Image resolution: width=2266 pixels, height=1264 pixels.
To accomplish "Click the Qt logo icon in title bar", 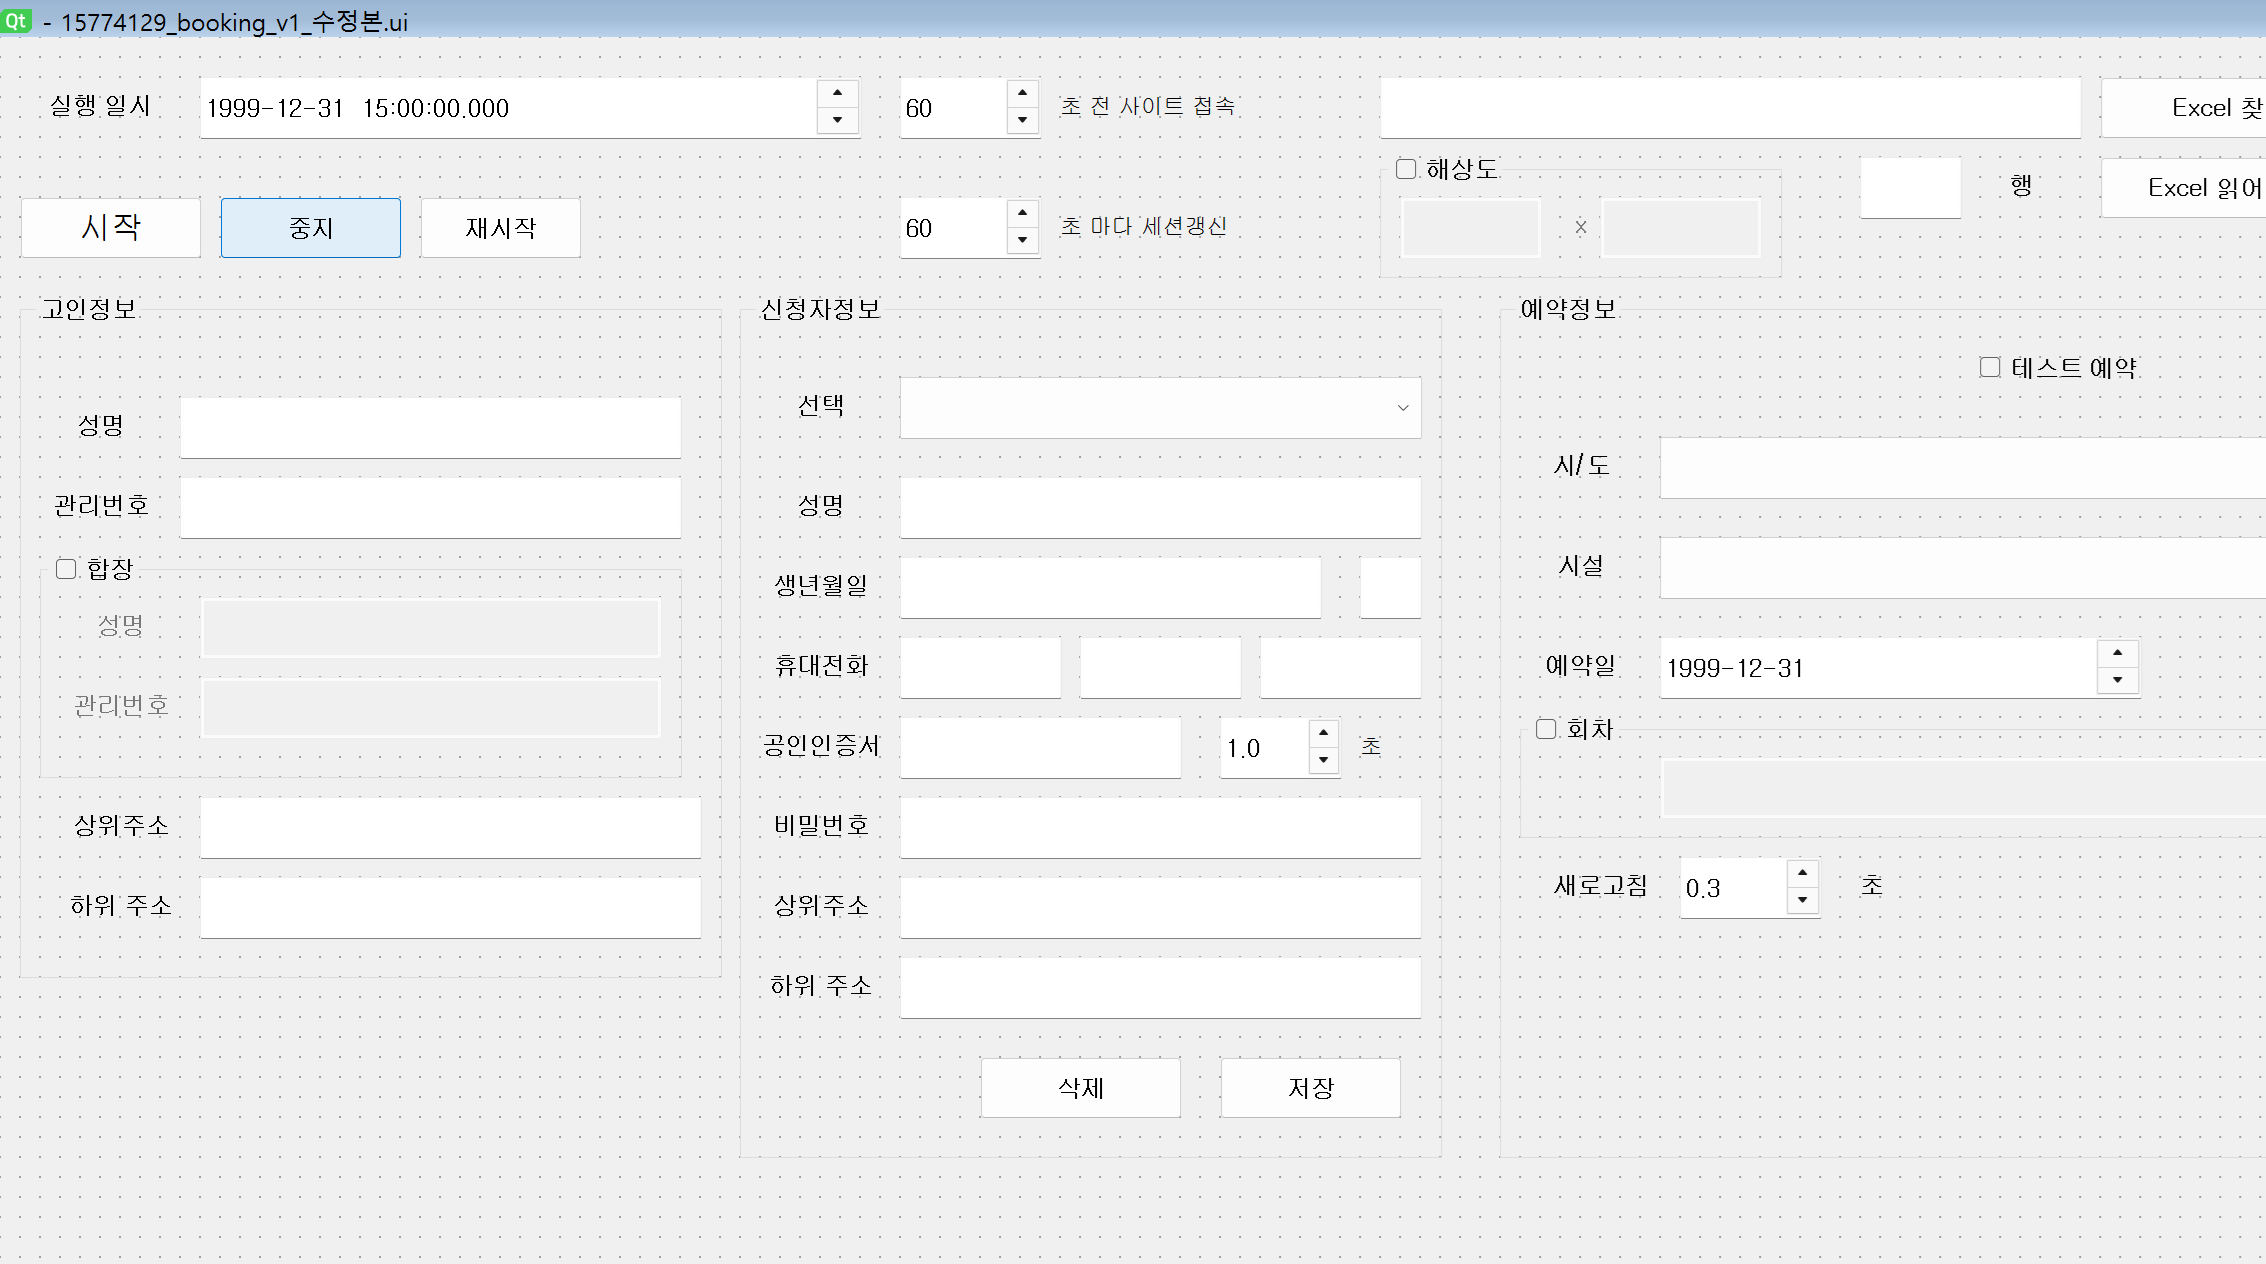I will tap(16, 20).
